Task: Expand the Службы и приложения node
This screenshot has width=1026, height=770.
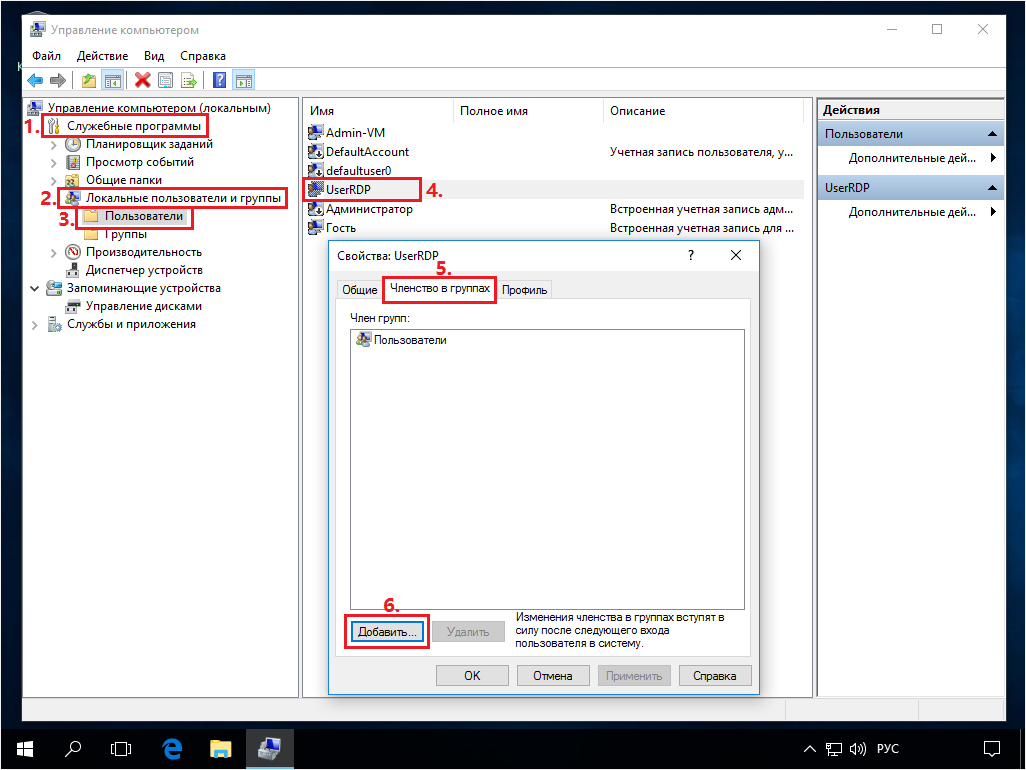Action: pyautogui.click(x=36, y=325)
